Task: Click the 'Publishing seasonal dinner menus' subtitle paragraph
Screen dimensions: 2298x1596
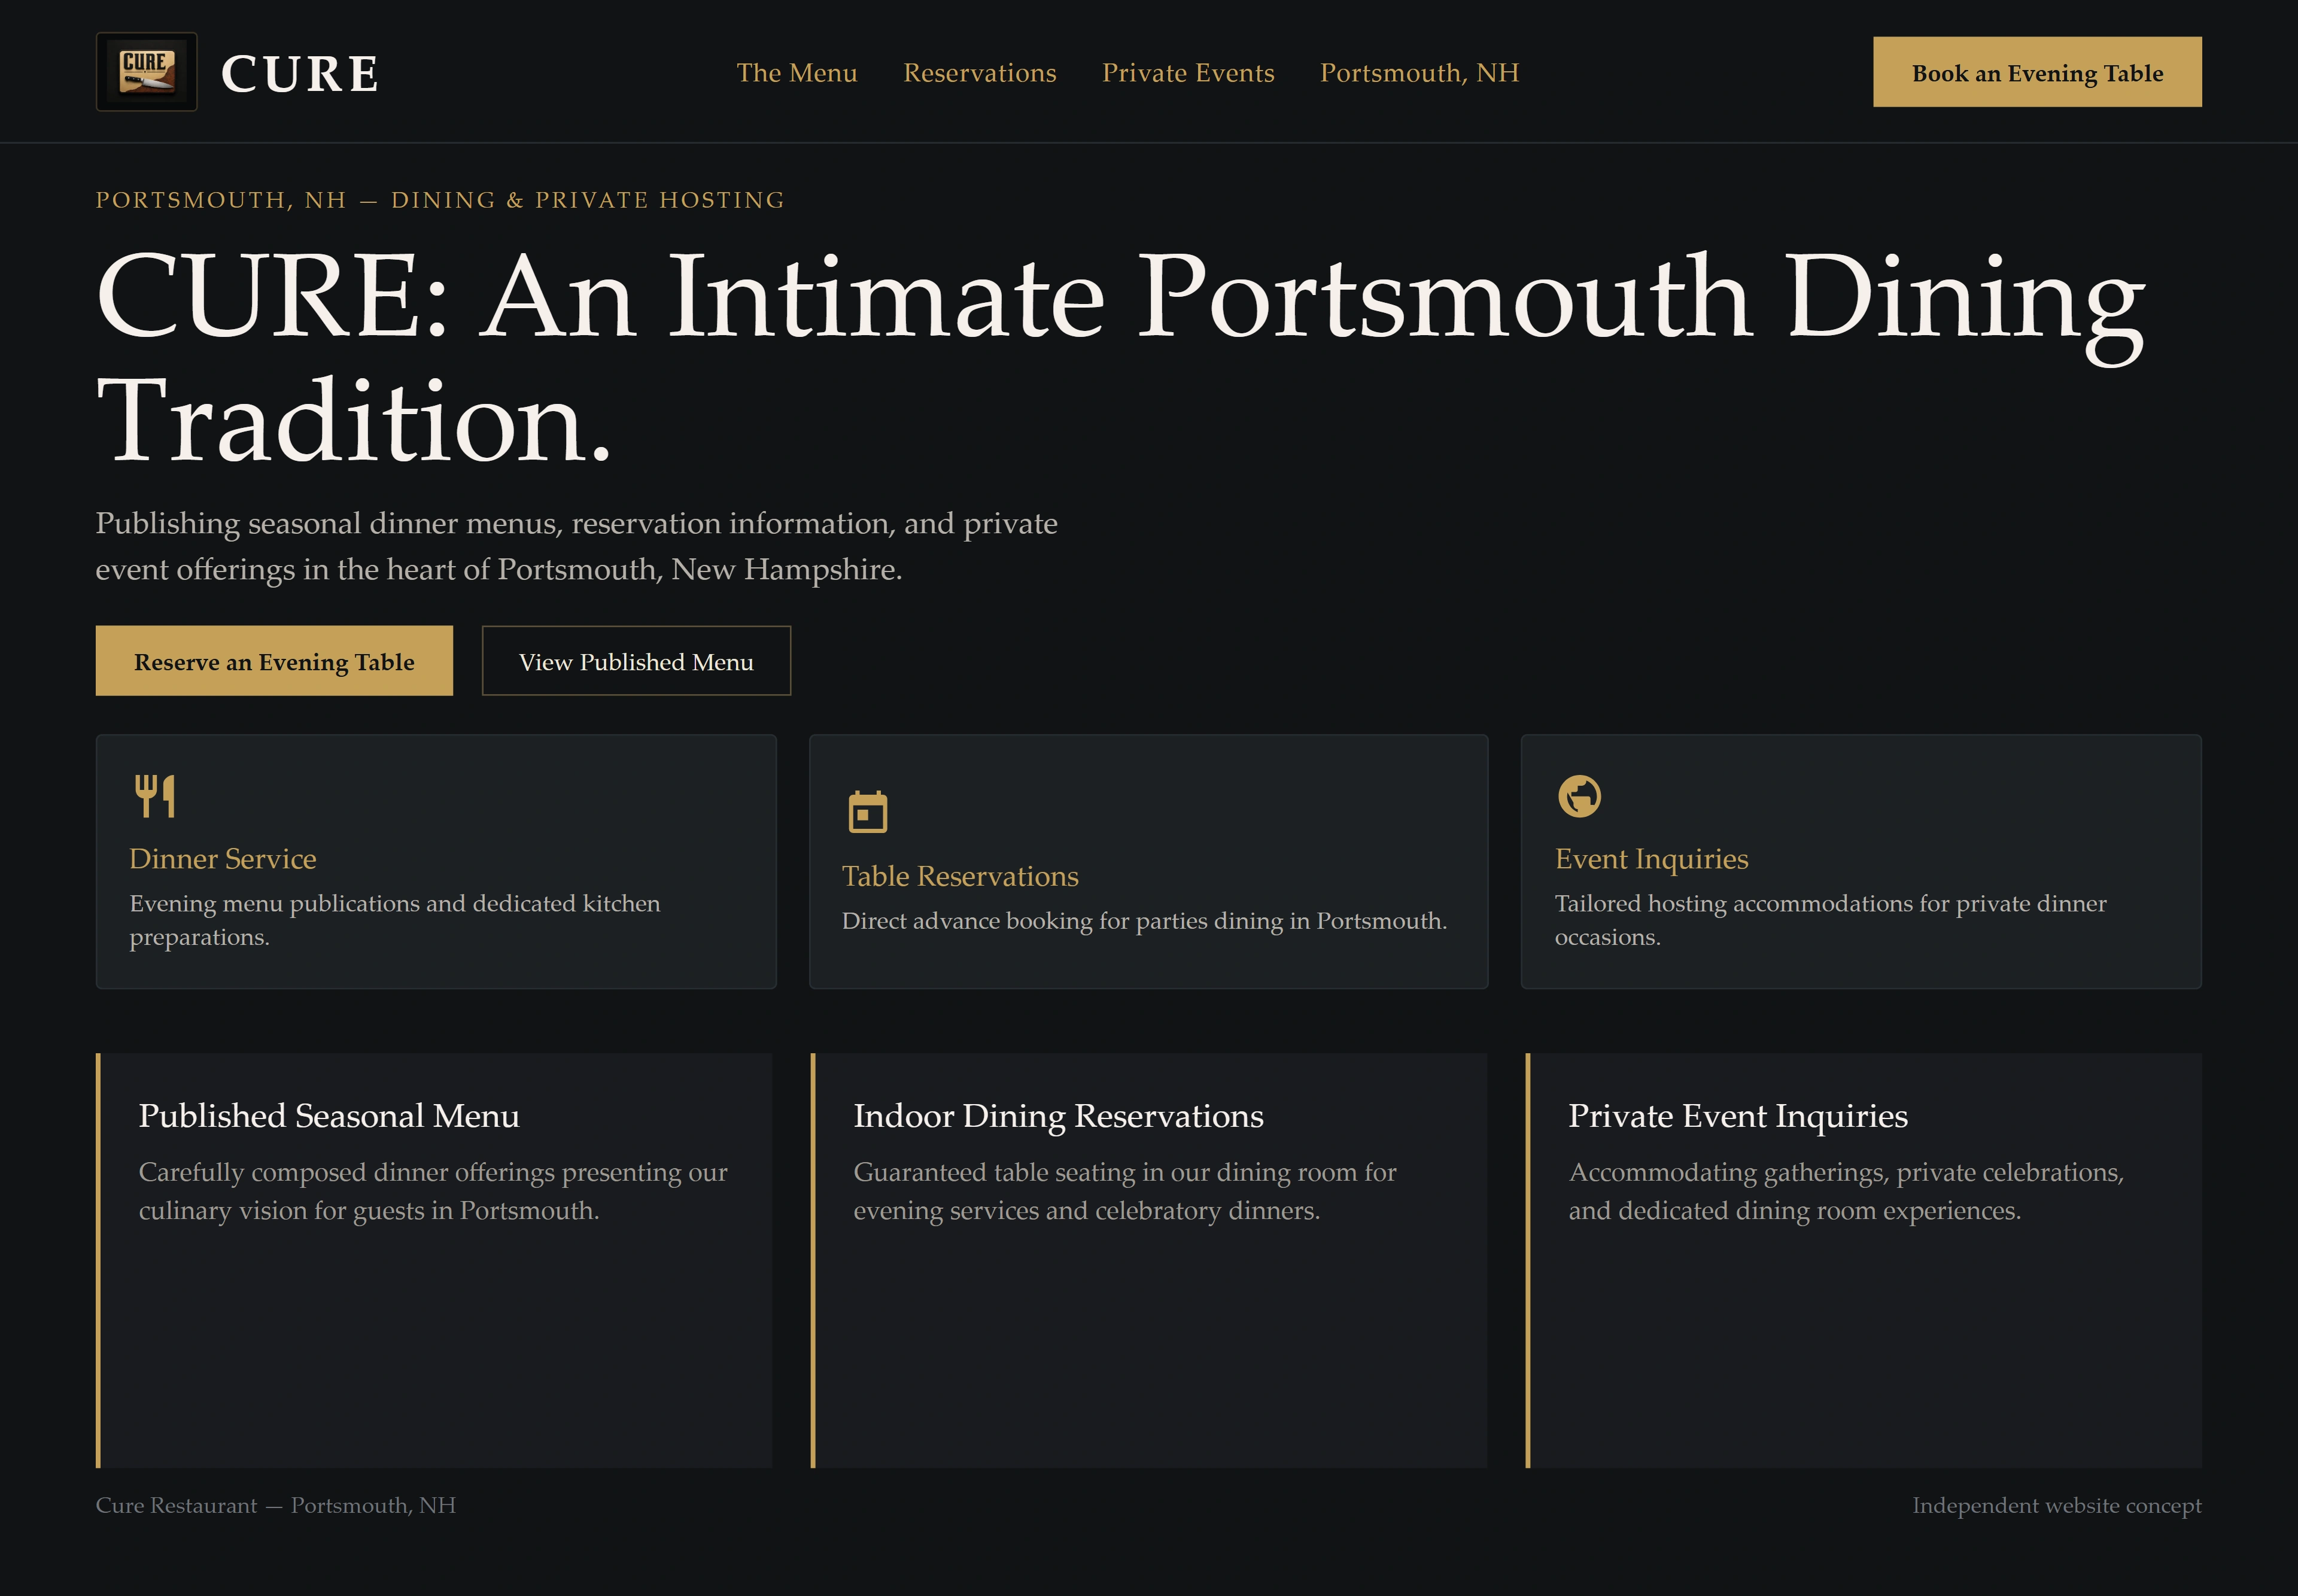Action: (x=577, y=546)
